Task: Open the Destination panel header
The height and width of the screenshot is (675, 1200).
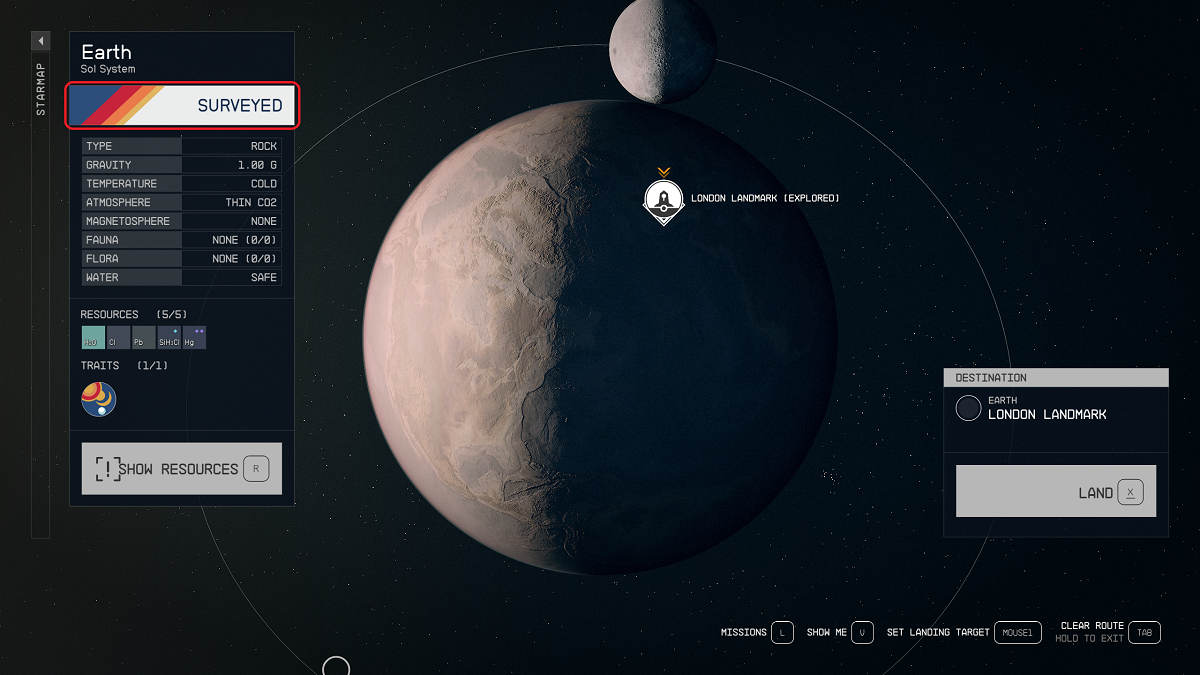Action: click(1056, 377)
